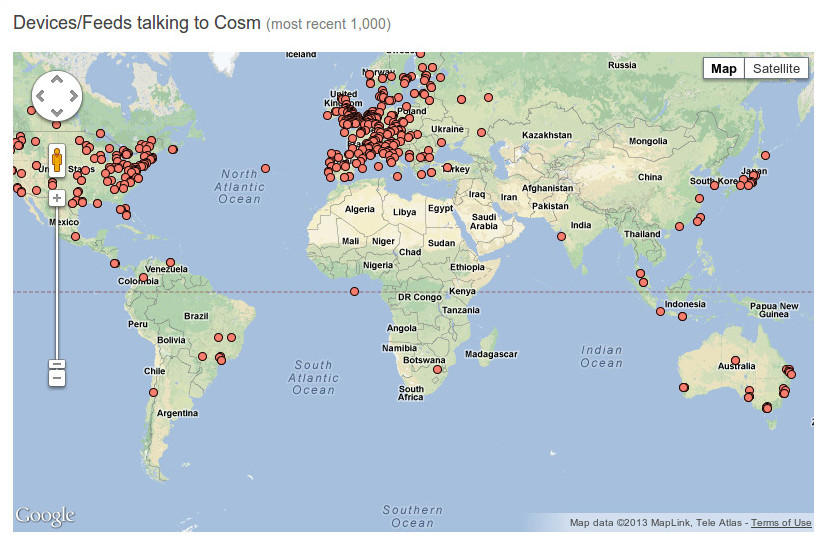Click the orange Pegman Street View icon

(x=57, y=160)
